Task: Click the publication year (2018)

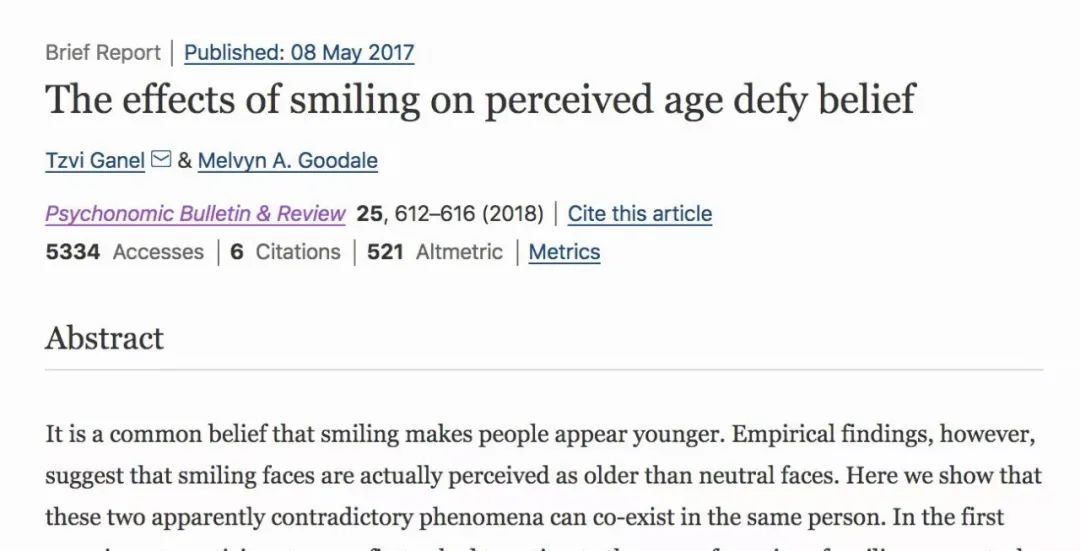Action: 512,214
